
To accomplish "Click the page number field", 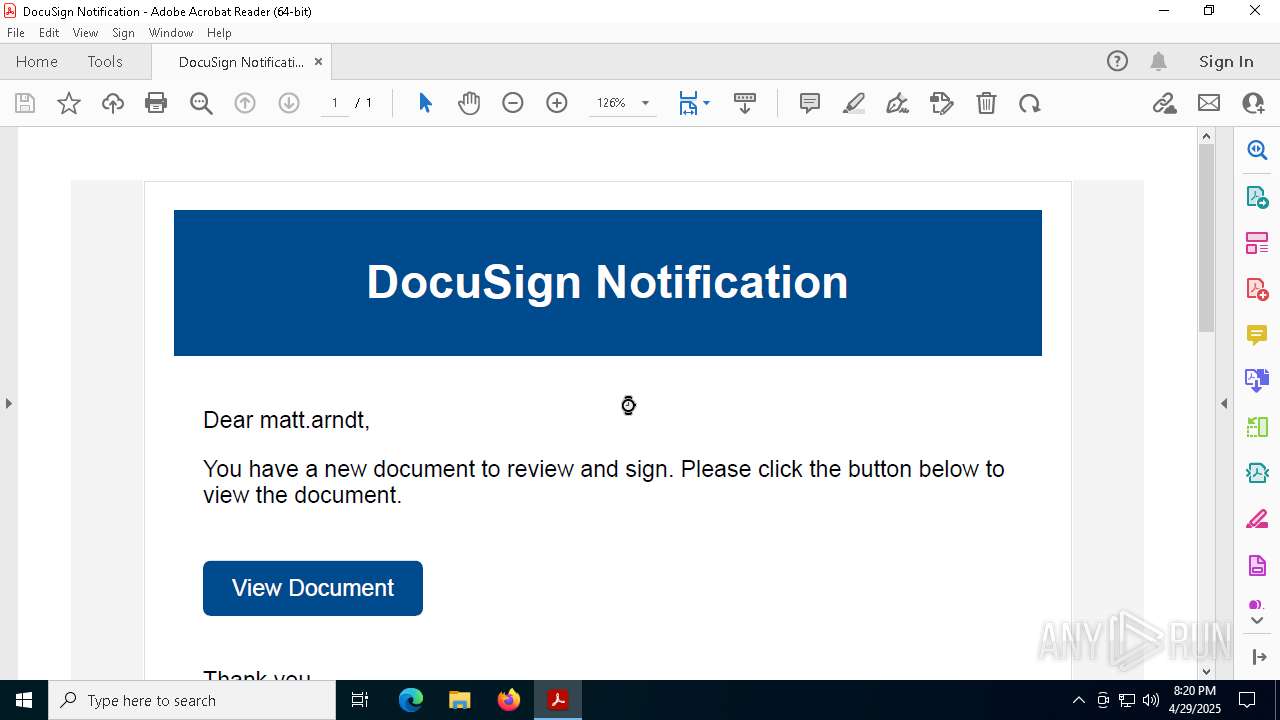I will coord(335,103).
